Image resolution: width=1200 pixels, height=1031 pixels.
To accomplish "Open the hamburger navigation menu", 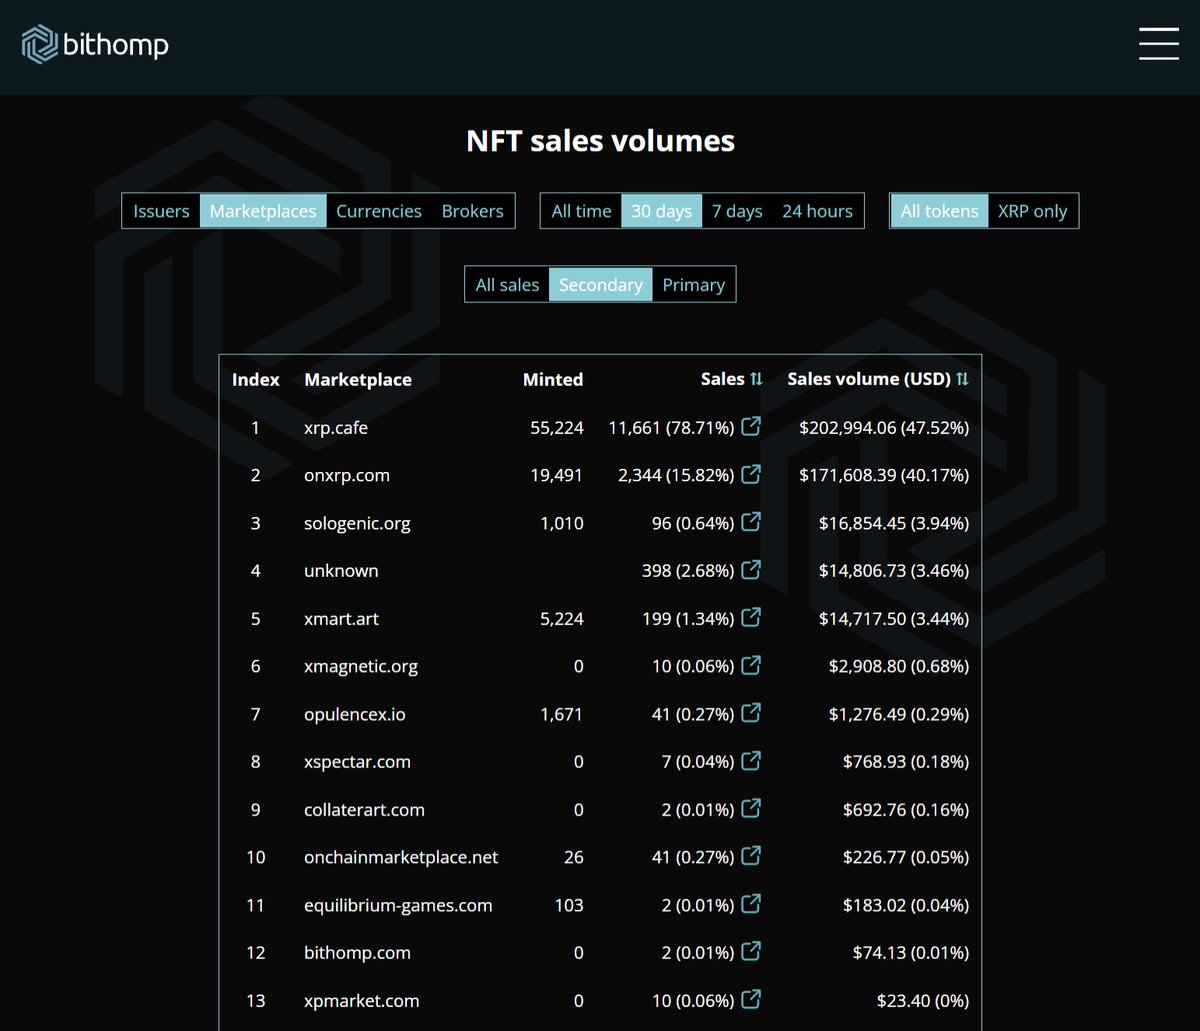I will (1158, 44).
